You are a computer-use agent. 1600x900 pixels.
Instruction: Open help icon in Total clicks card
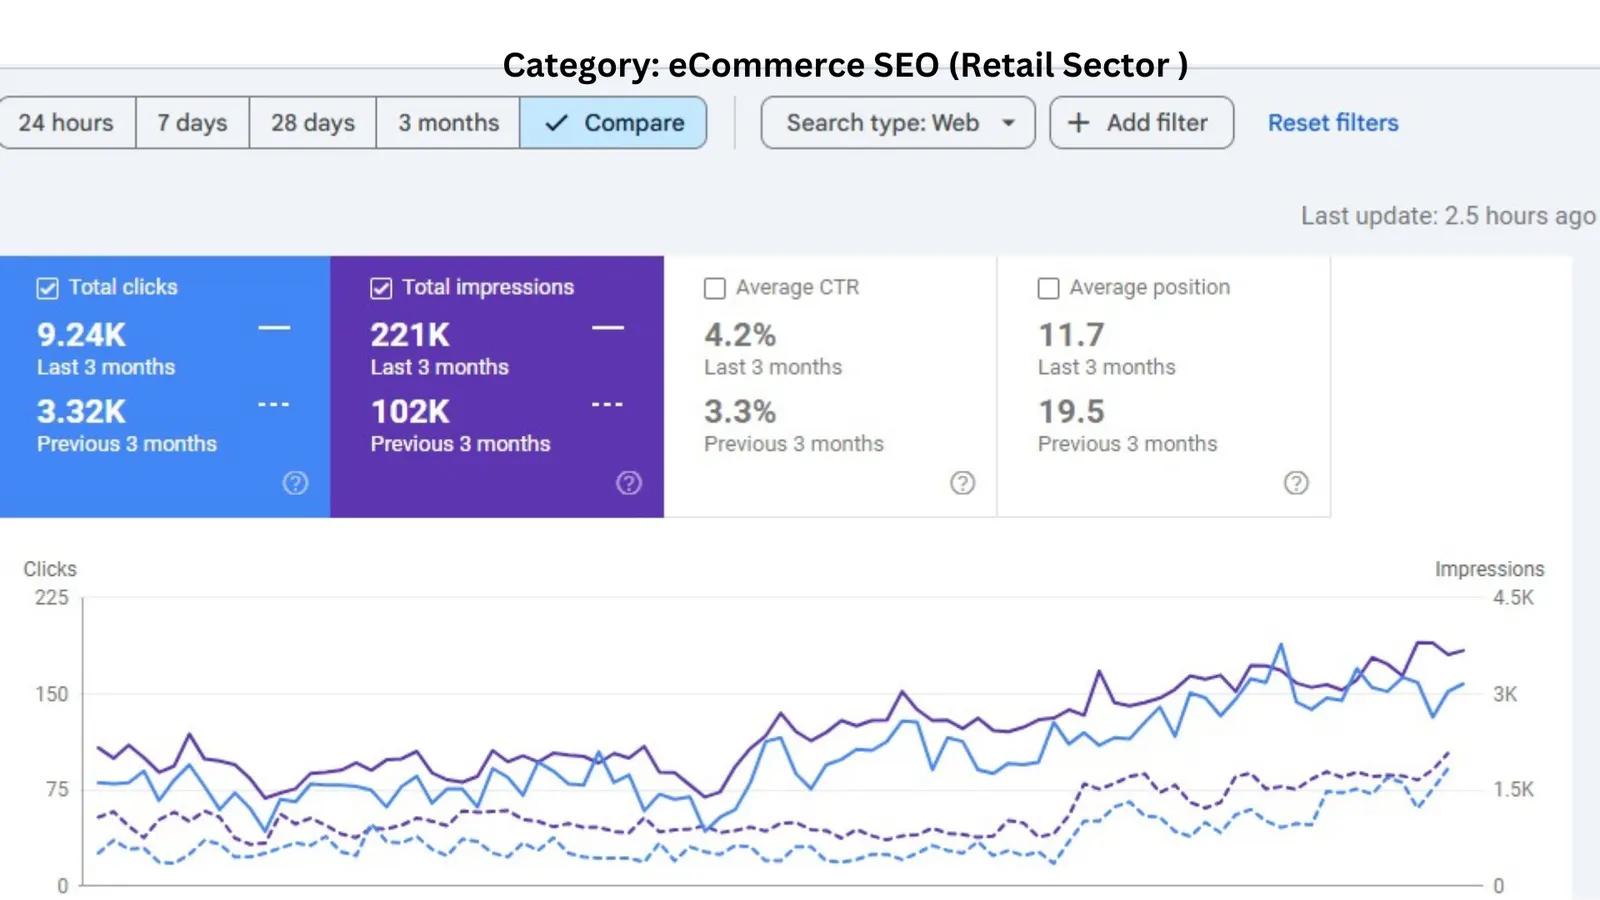click(x=295, y=483)
